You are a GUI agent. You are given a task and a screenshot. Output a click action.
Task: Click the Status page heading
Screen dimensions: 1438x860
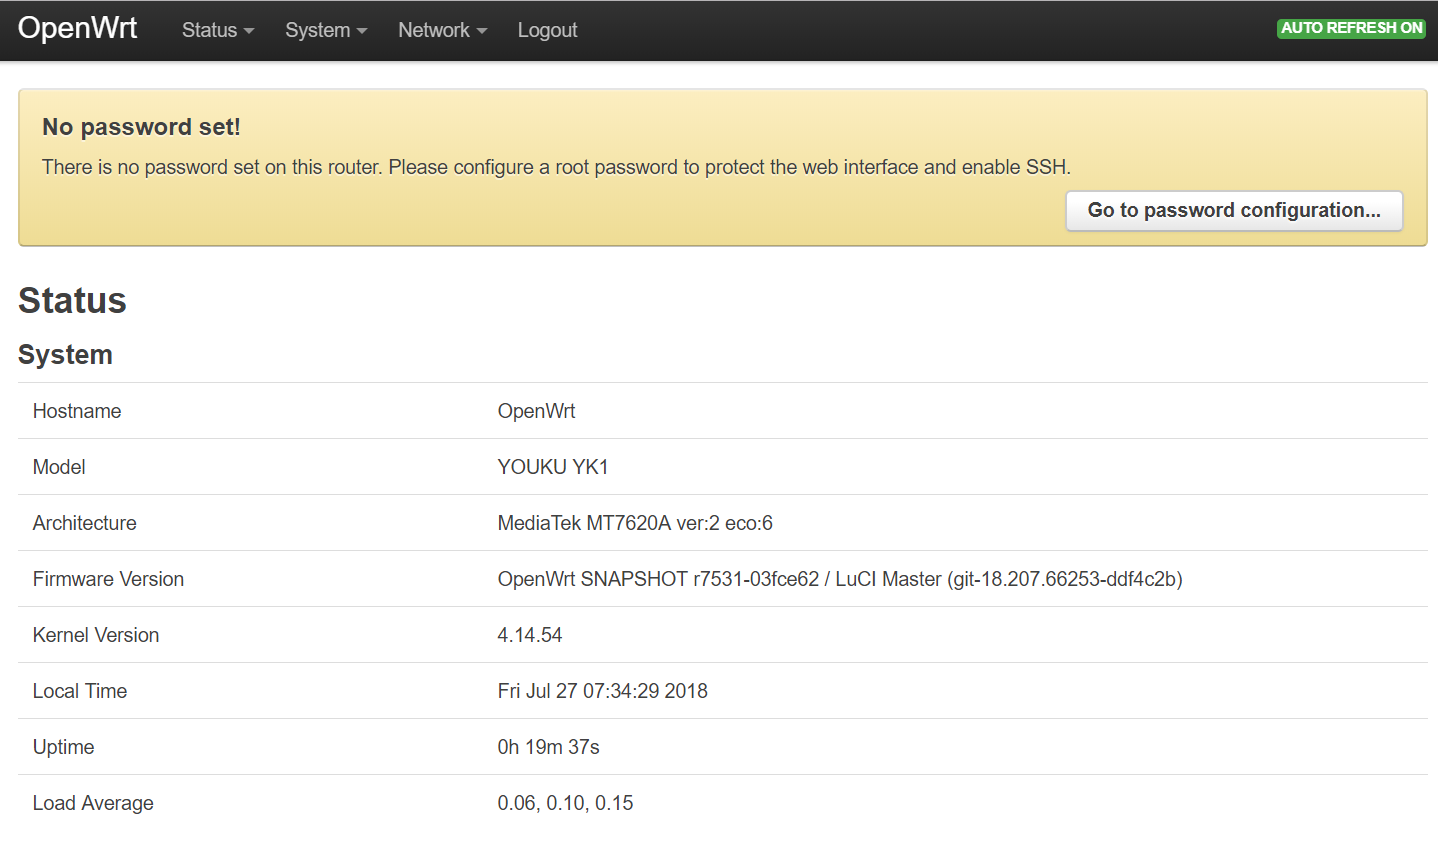(72, 300)
